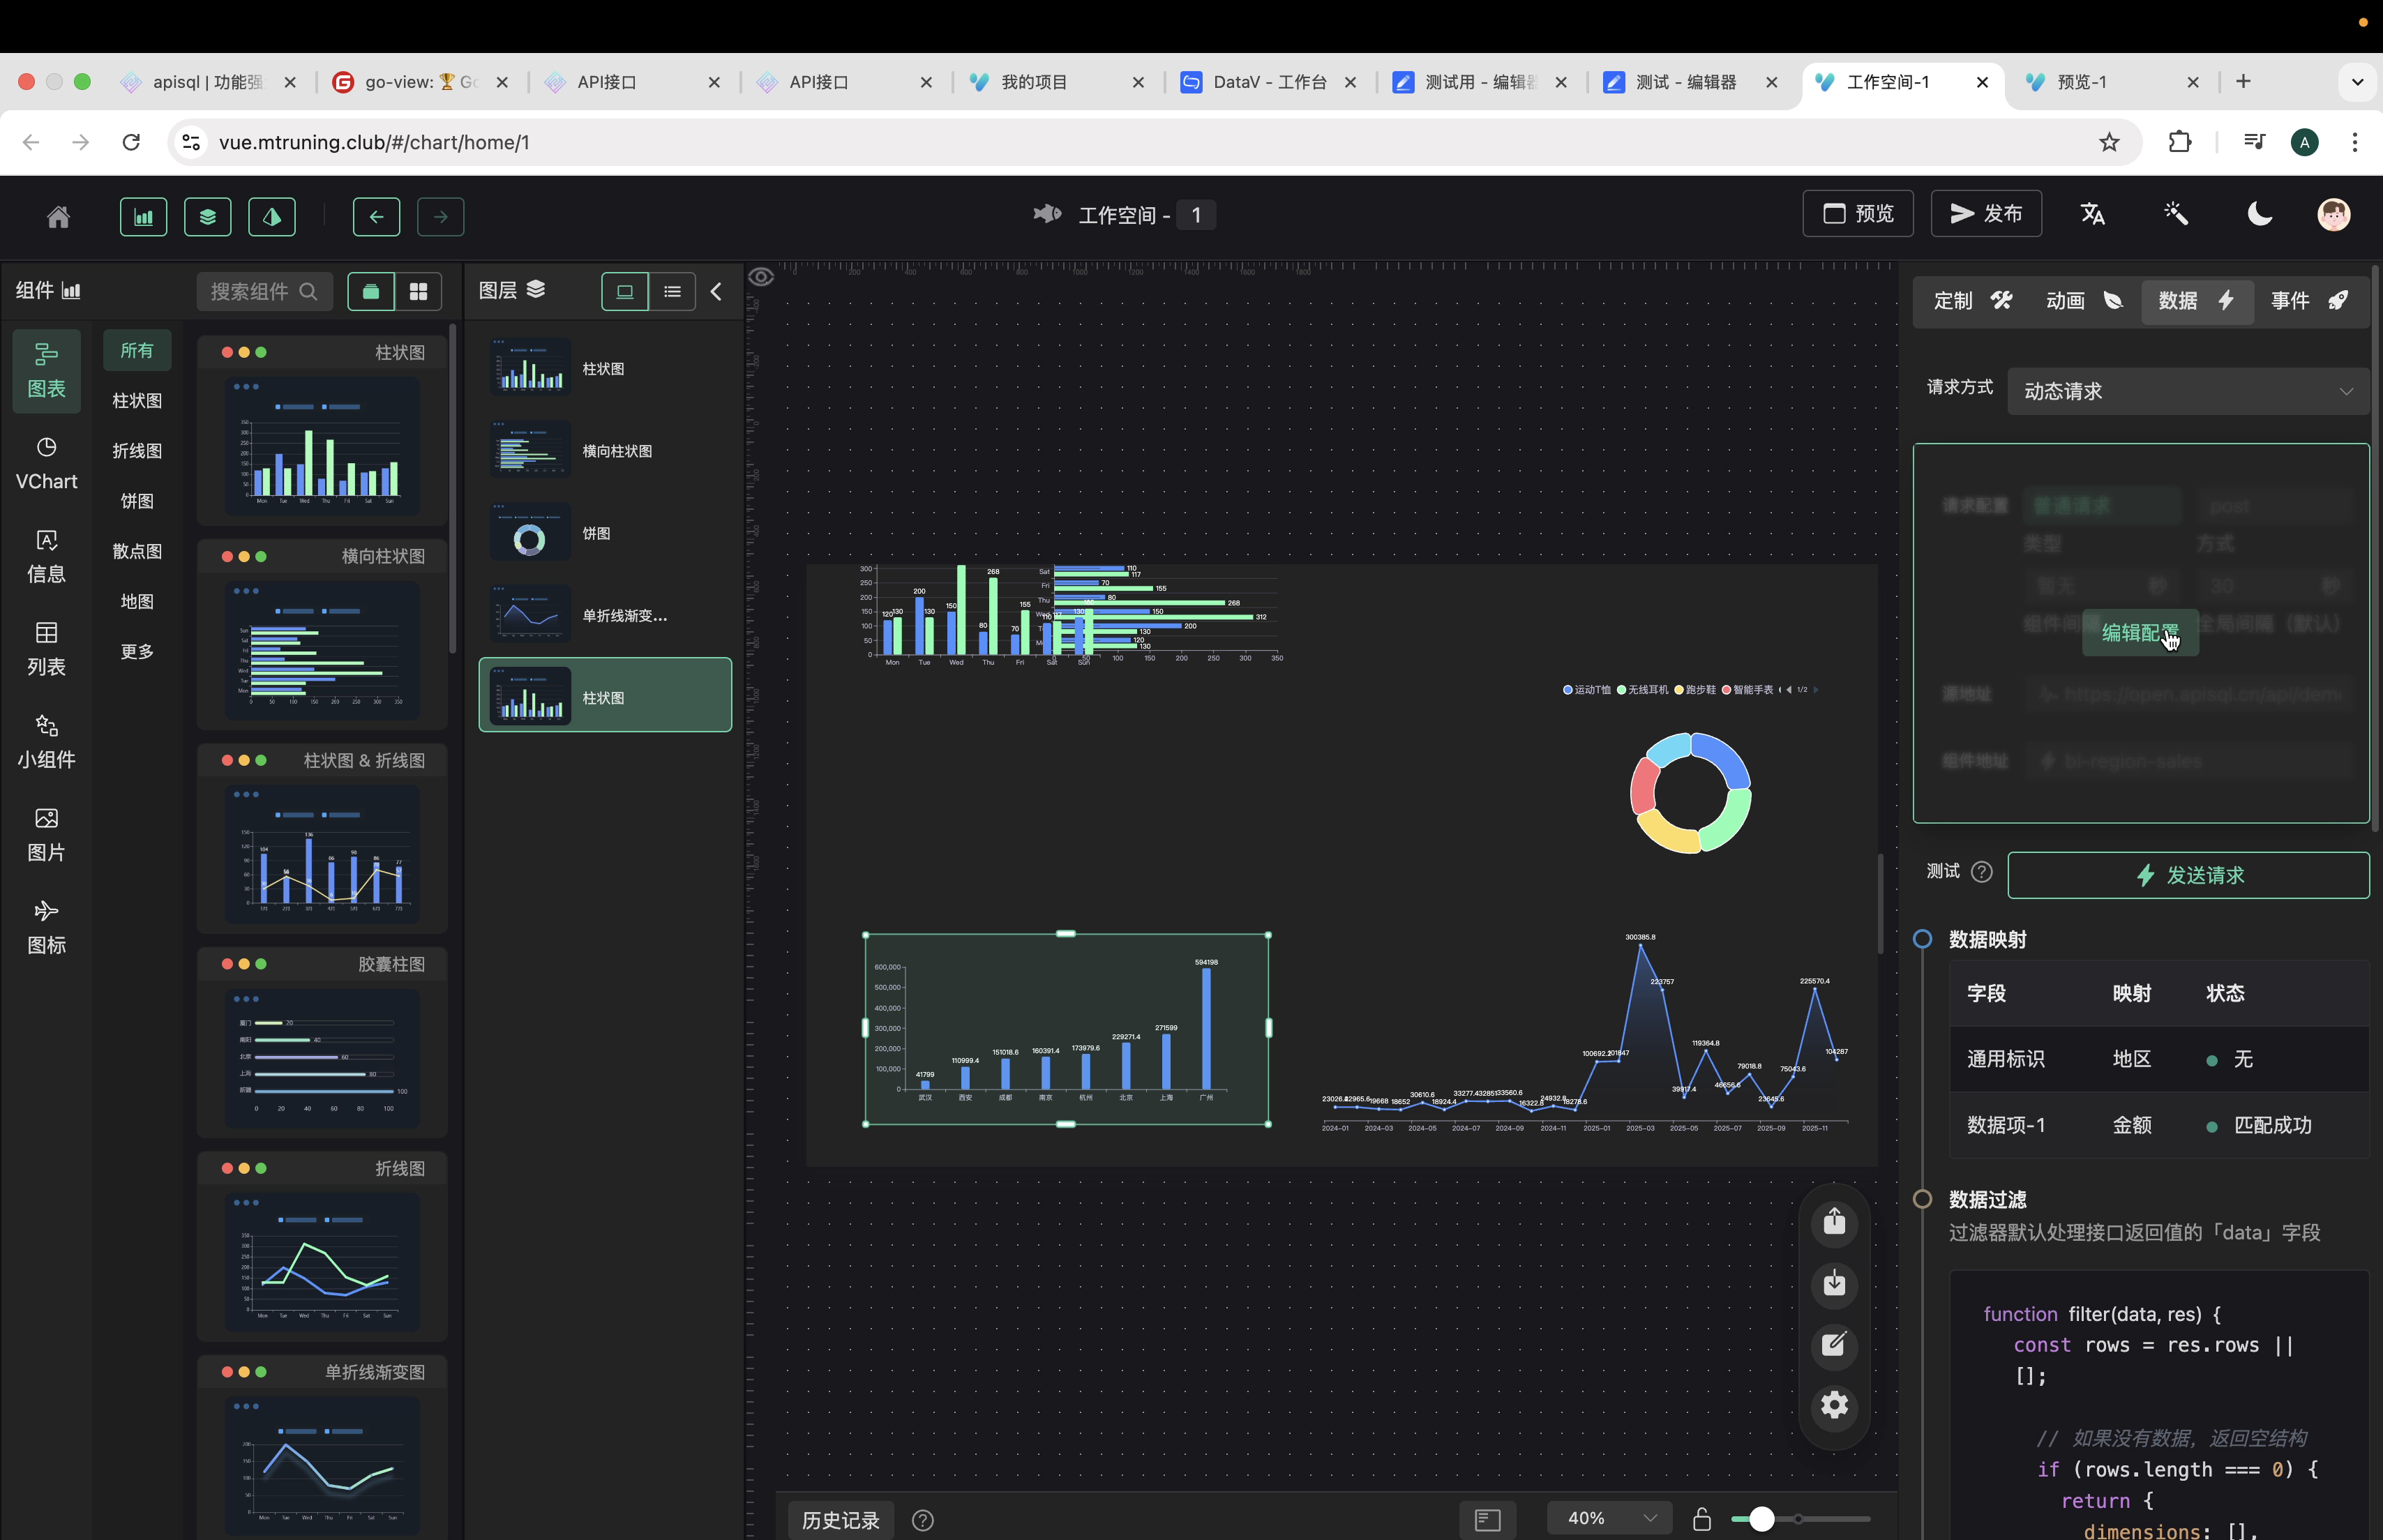This screenshot has width=2383, height=1540.
Task: Open the 请求方式 dropdown
Action: [x=2187, y=391]
